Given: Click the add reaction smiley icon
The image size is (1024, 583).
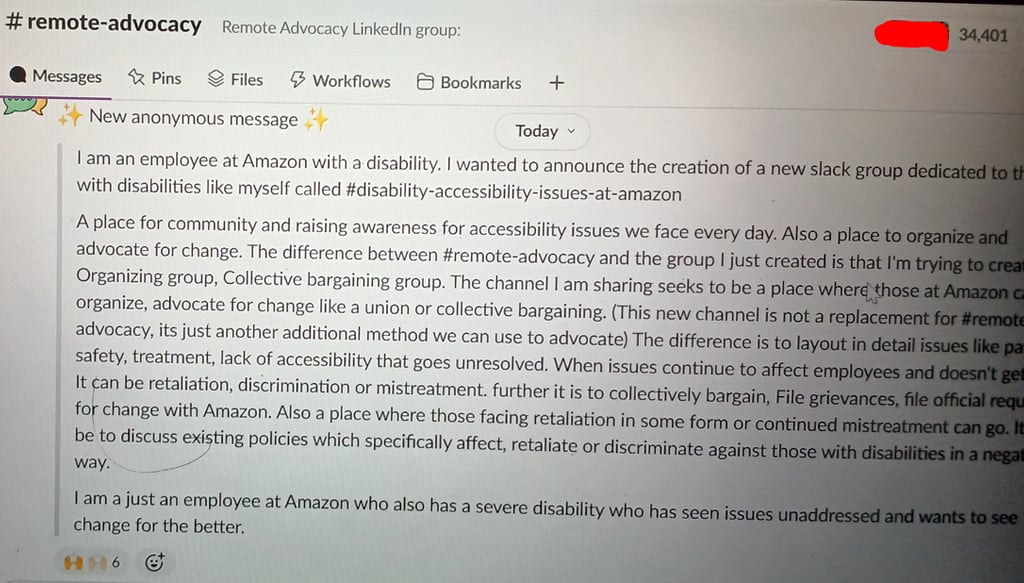Looking at the screenshot, I should point(154,562).
